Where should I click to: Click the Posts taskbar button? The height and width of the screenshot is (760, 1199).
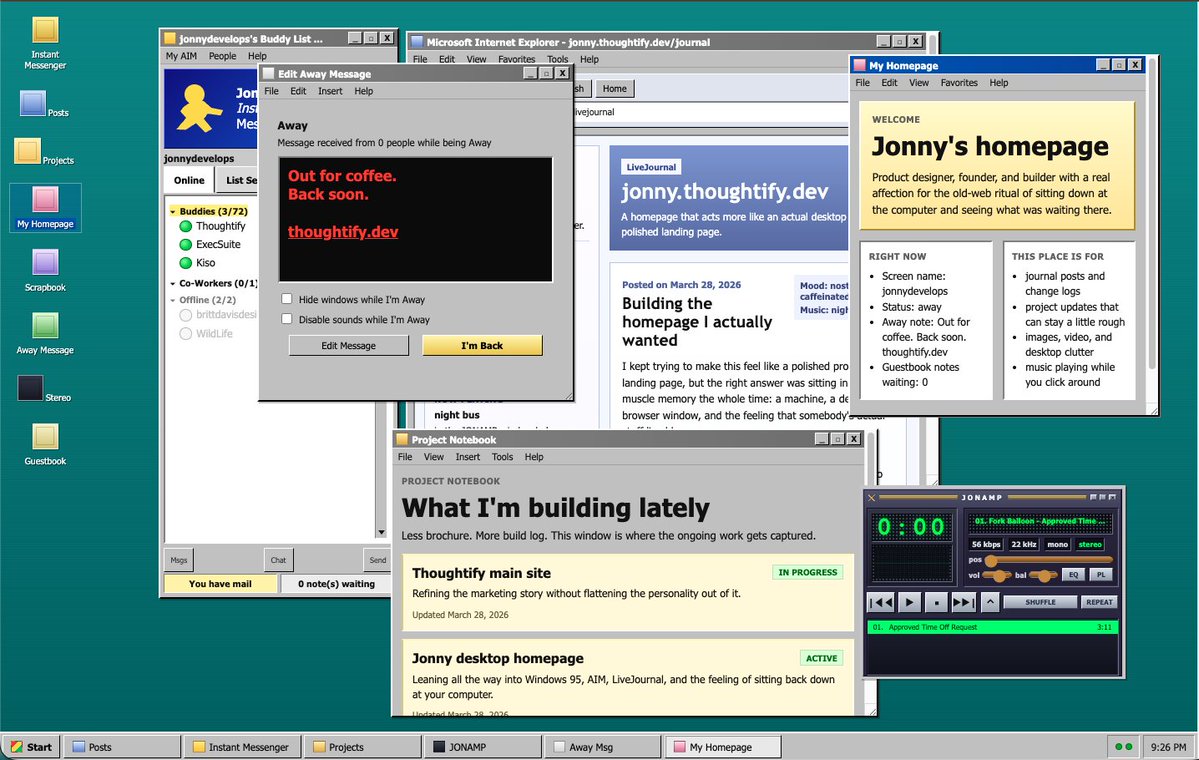(122, 747)
